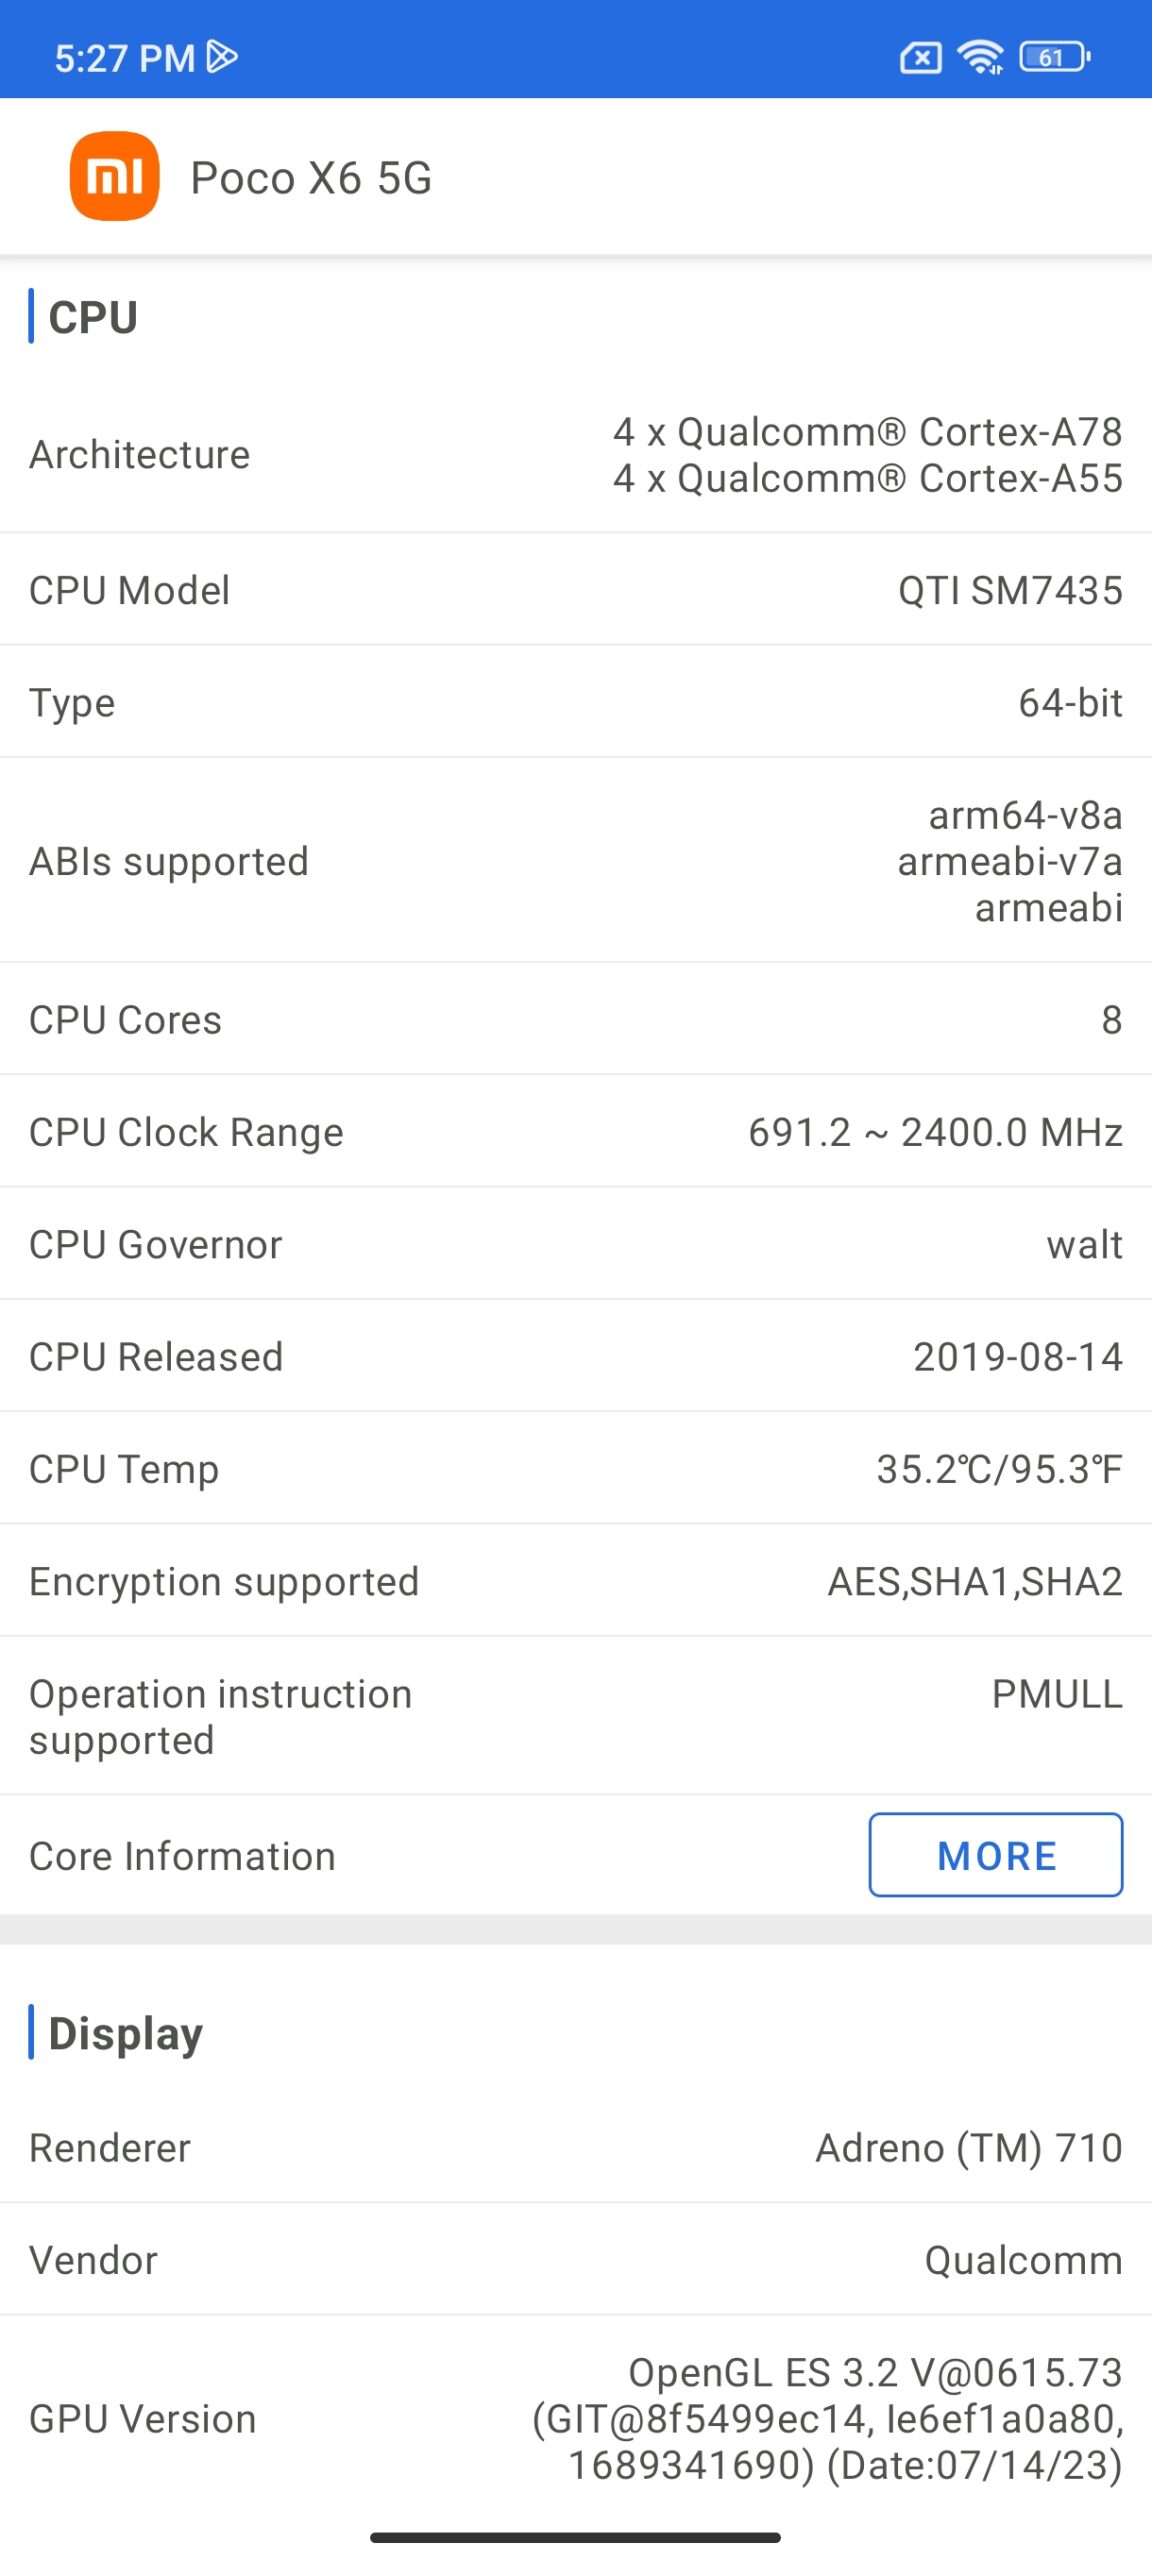Tap the CPU Clock Range entry

coord(576,1132)
